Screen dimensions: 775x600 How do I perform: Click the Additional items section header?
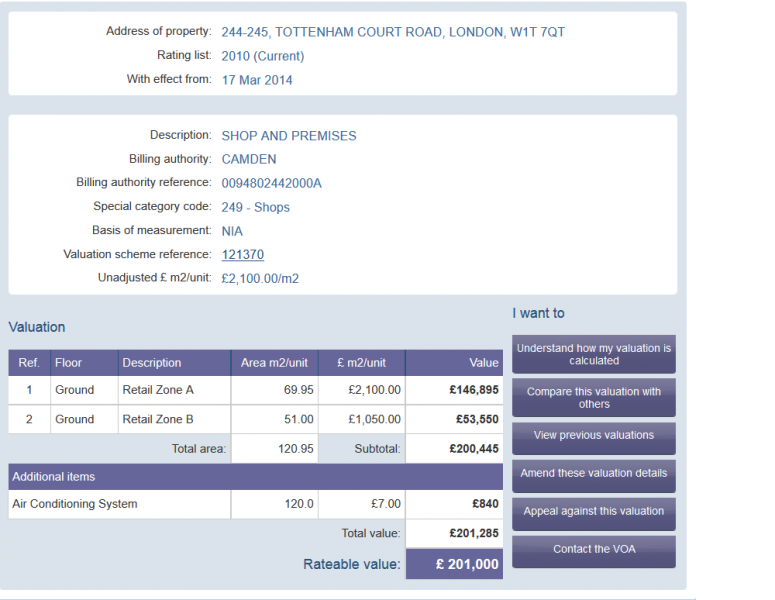coord(256,477)
